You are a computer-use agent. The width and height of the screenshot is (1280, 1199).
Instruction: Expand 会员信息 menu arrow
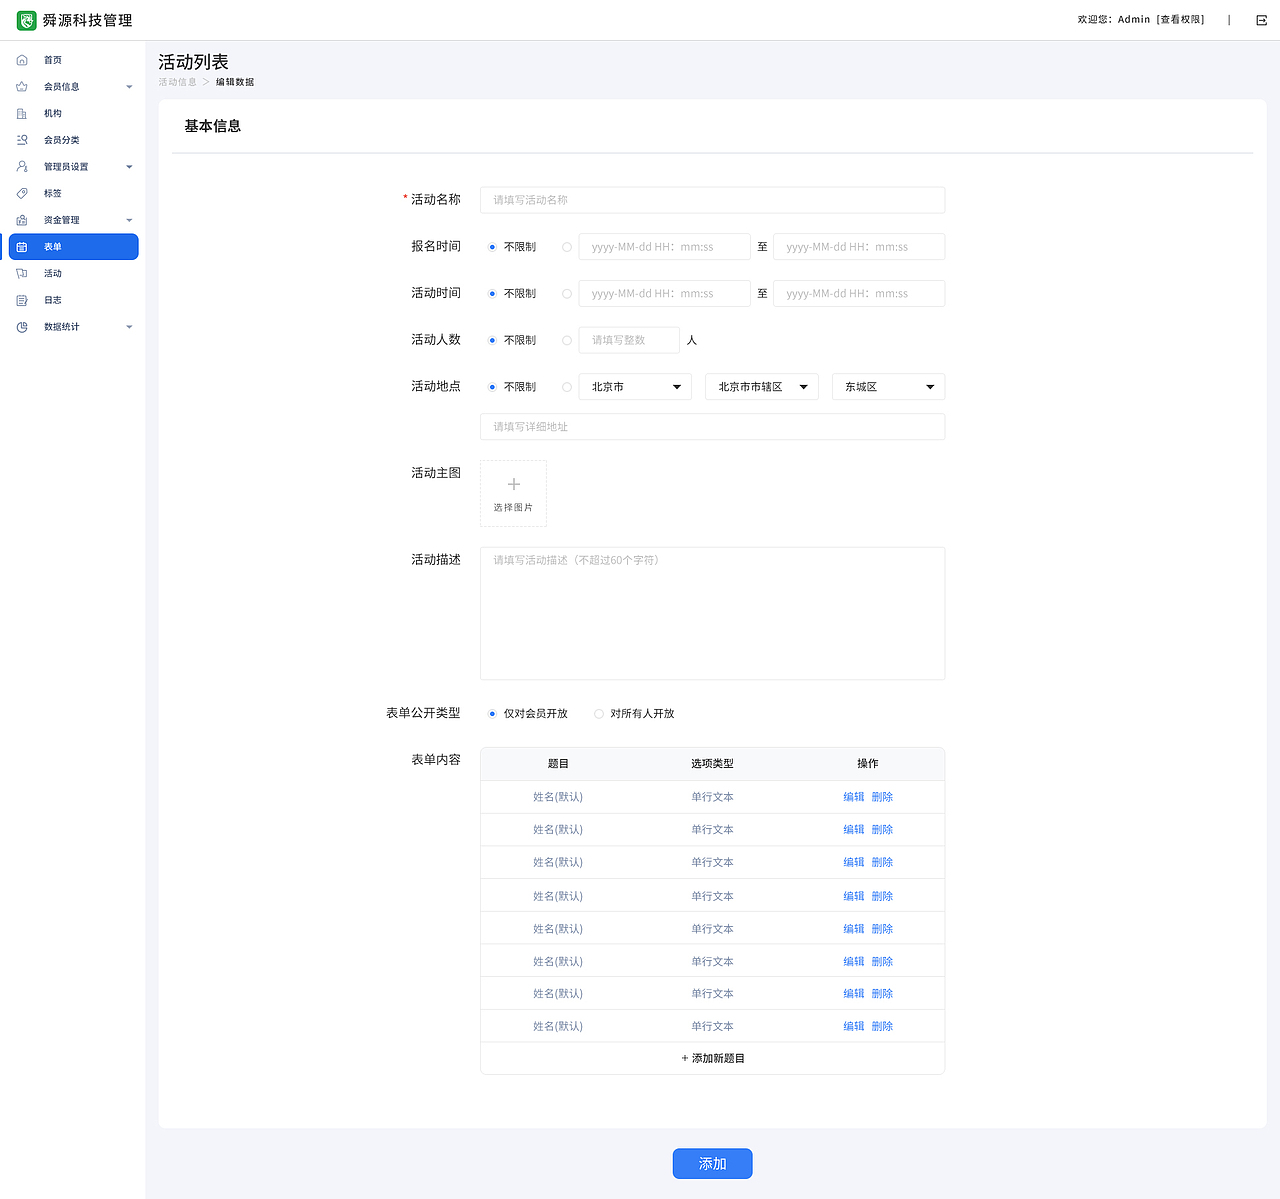129,87
